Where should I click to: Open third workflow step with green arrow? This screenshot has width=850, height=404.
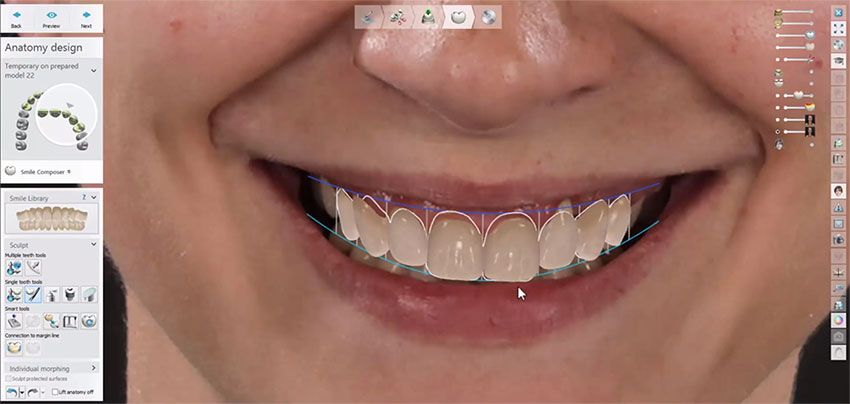(x=428, y=17)
